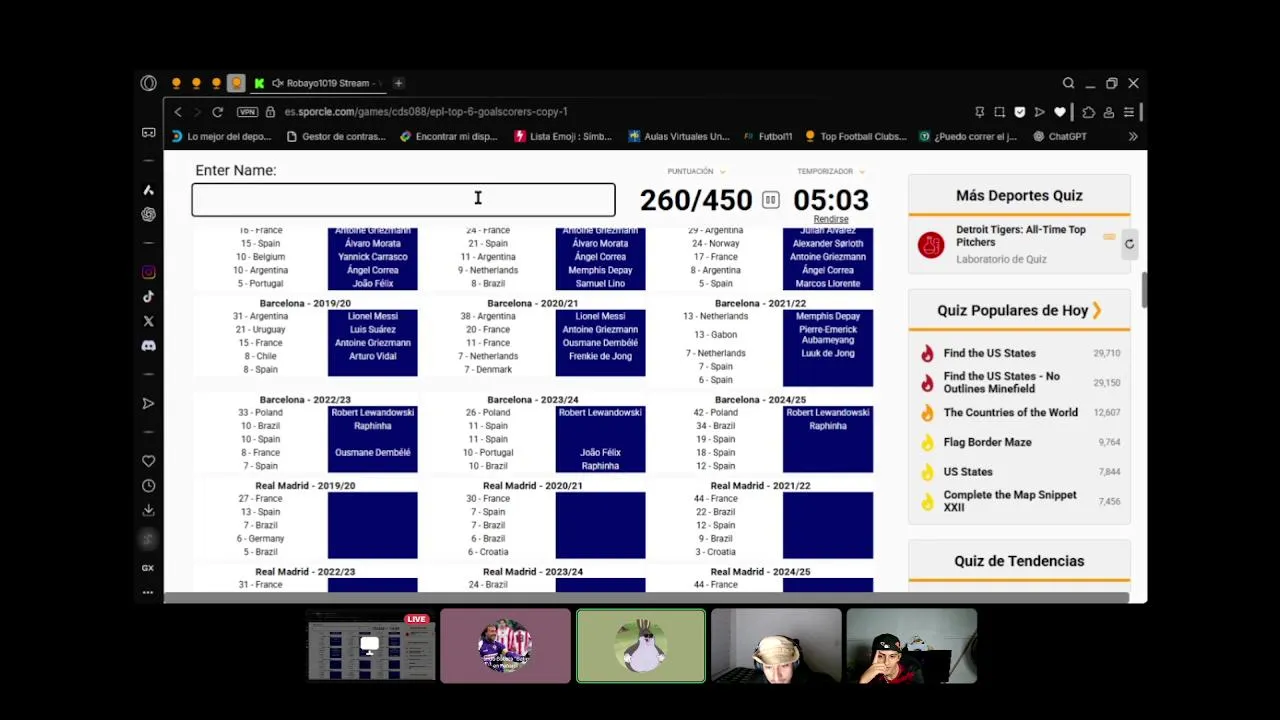The height and width of the screenshot is (720, 1280).
Task: Open Opera menu logo
Action: pos(148,83)
